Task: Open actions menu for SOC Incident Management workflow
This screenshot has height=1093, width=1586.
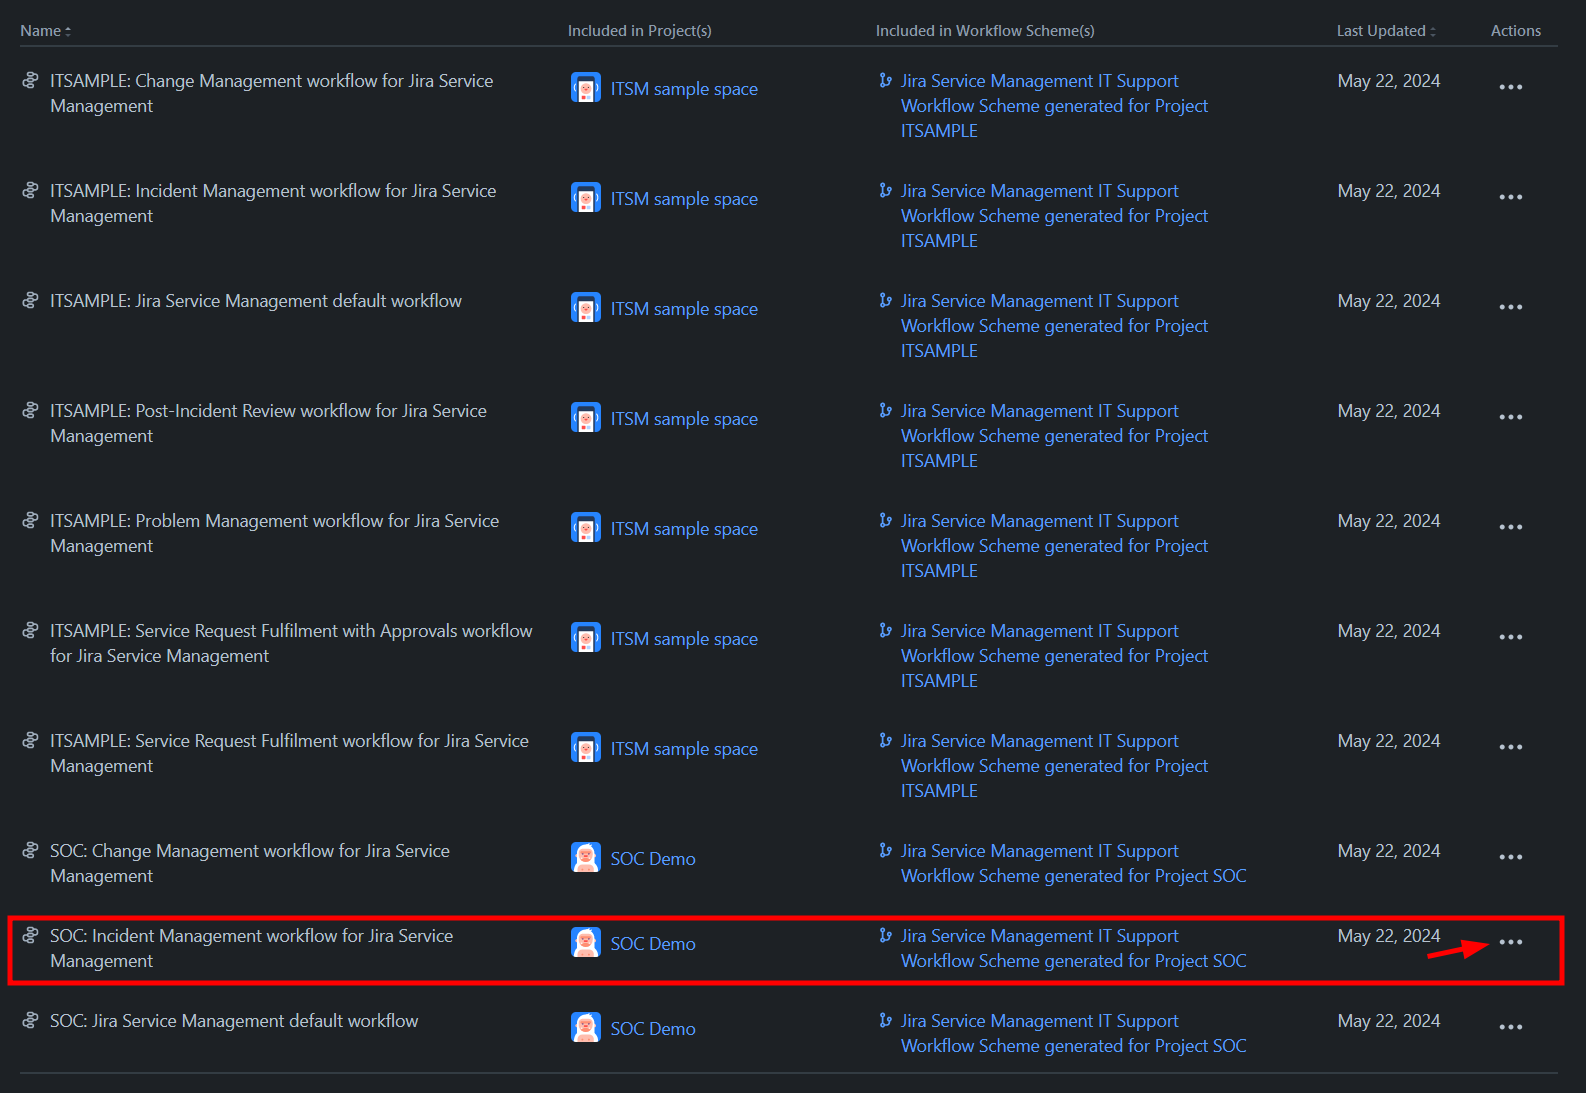Action: (1510, 942)
